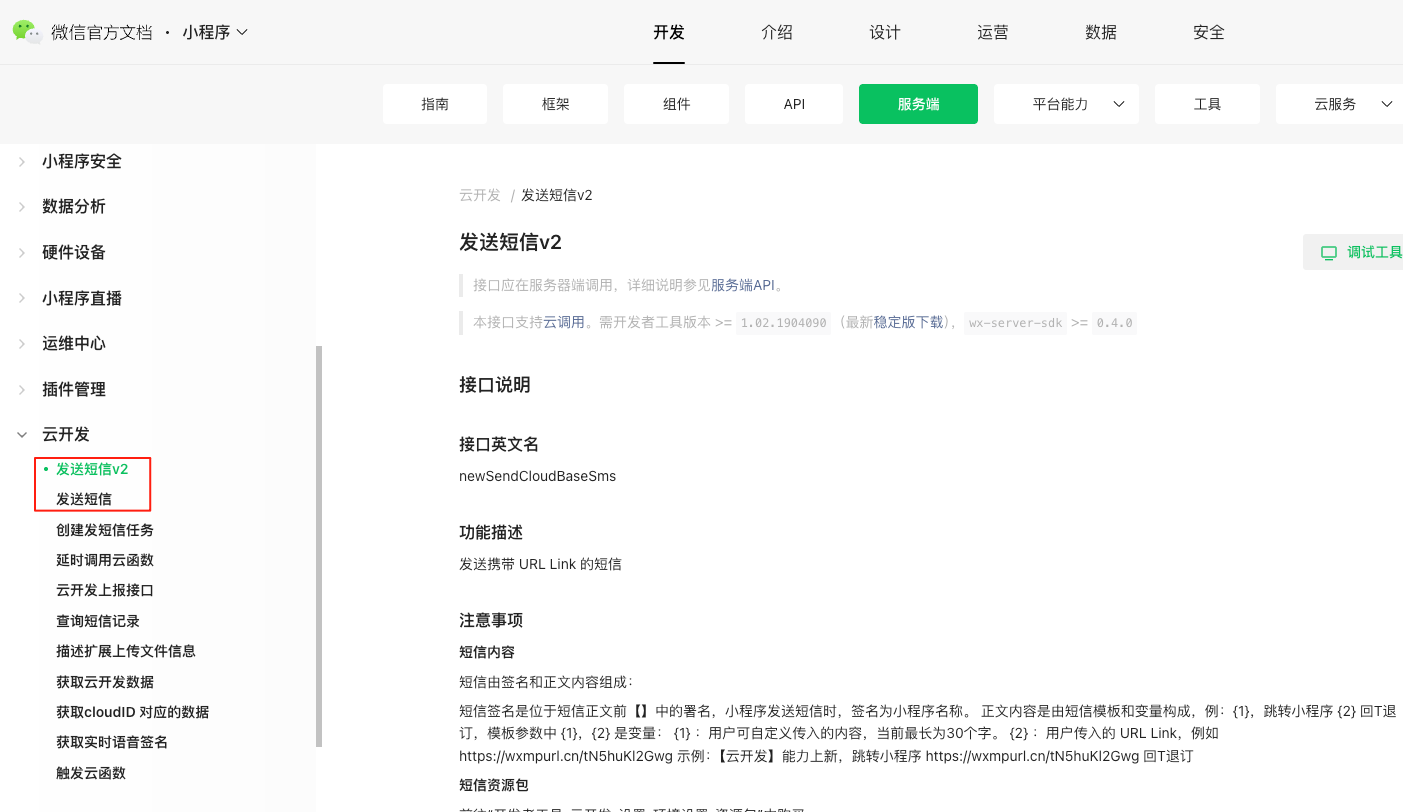This screenshot has height=812, width=1403.
Task: Open the 延时调用云函数 sidebar page
Action: click(x=105, y=560)
